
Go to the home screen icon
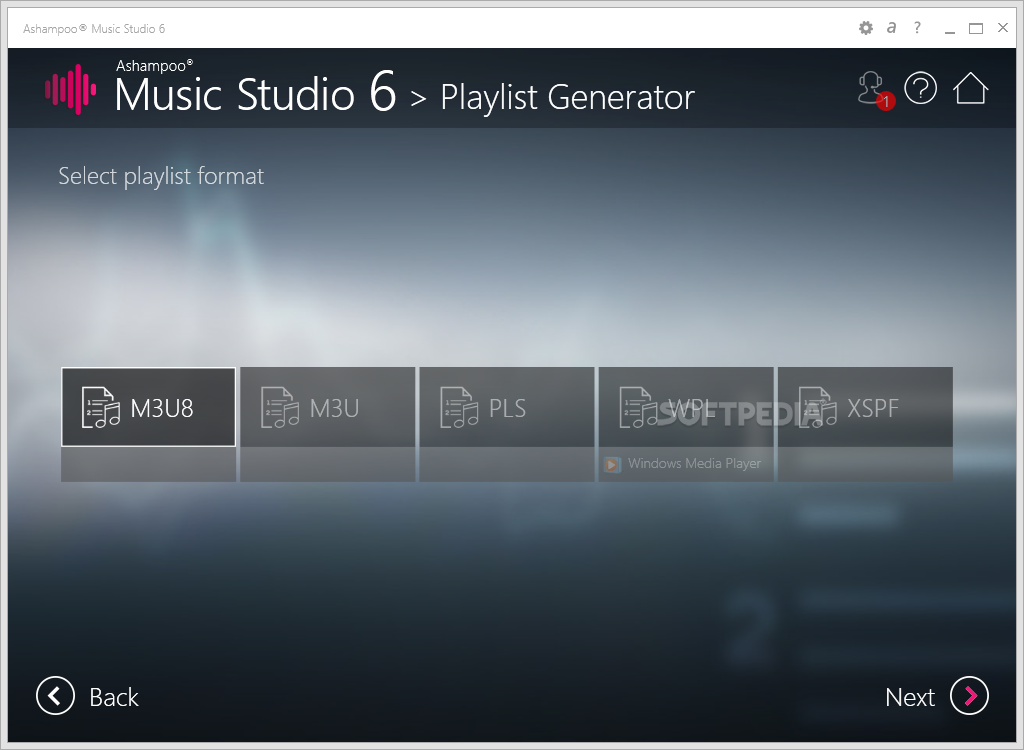(x=970, y=88)
